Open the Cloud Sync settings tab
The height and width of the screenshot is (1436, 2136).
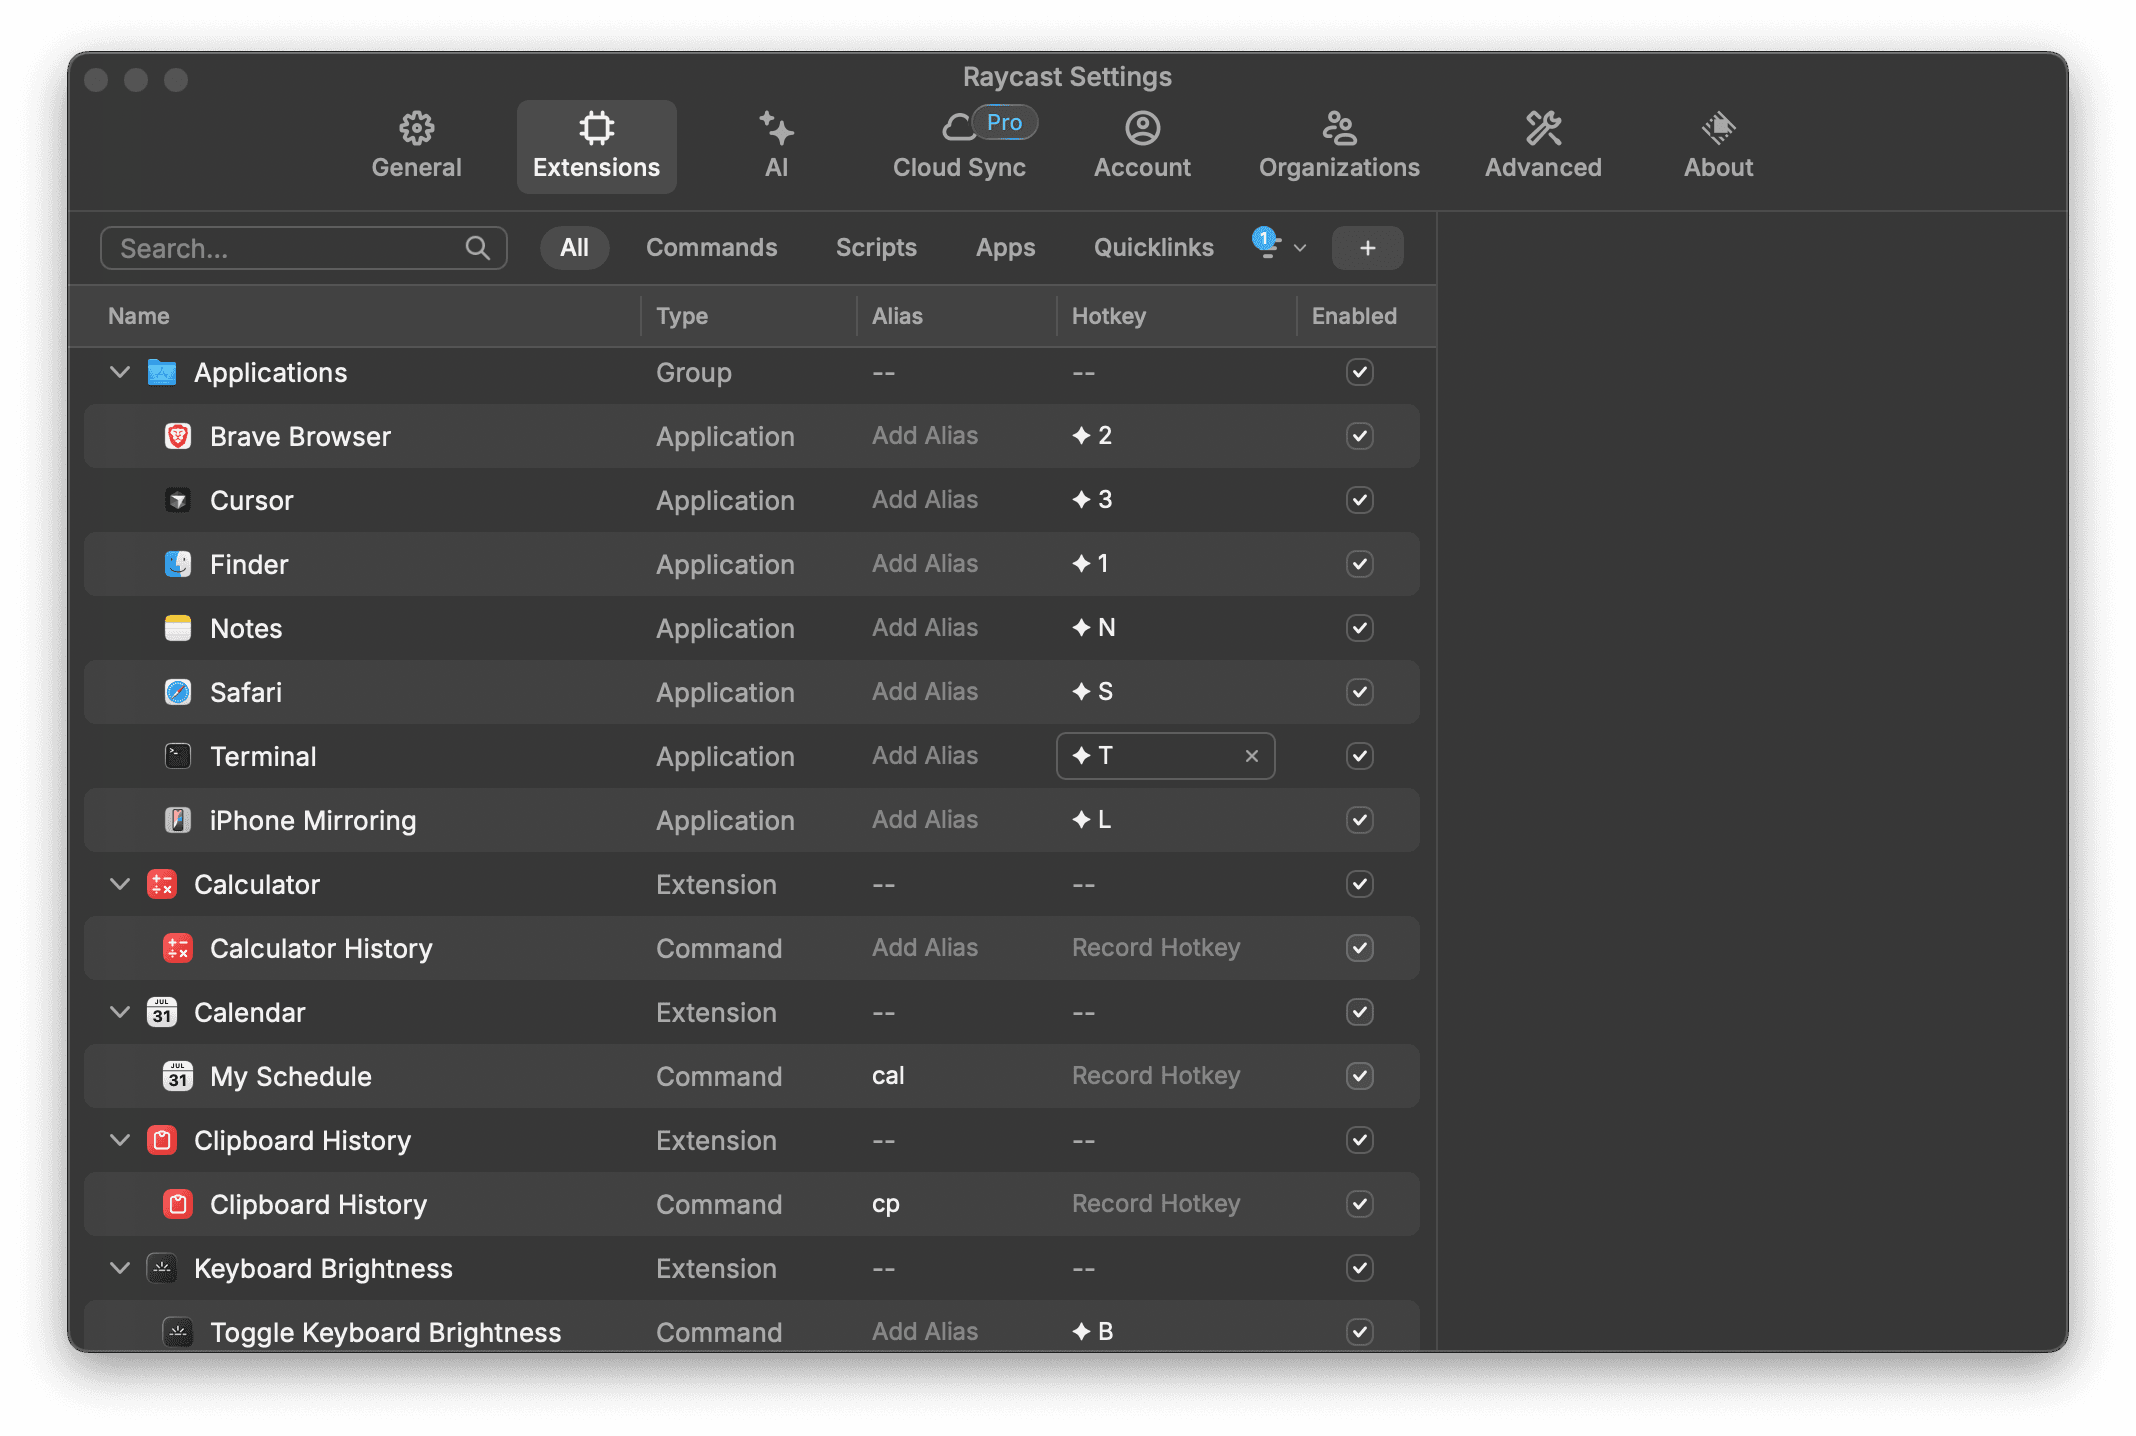coord(960,146)
